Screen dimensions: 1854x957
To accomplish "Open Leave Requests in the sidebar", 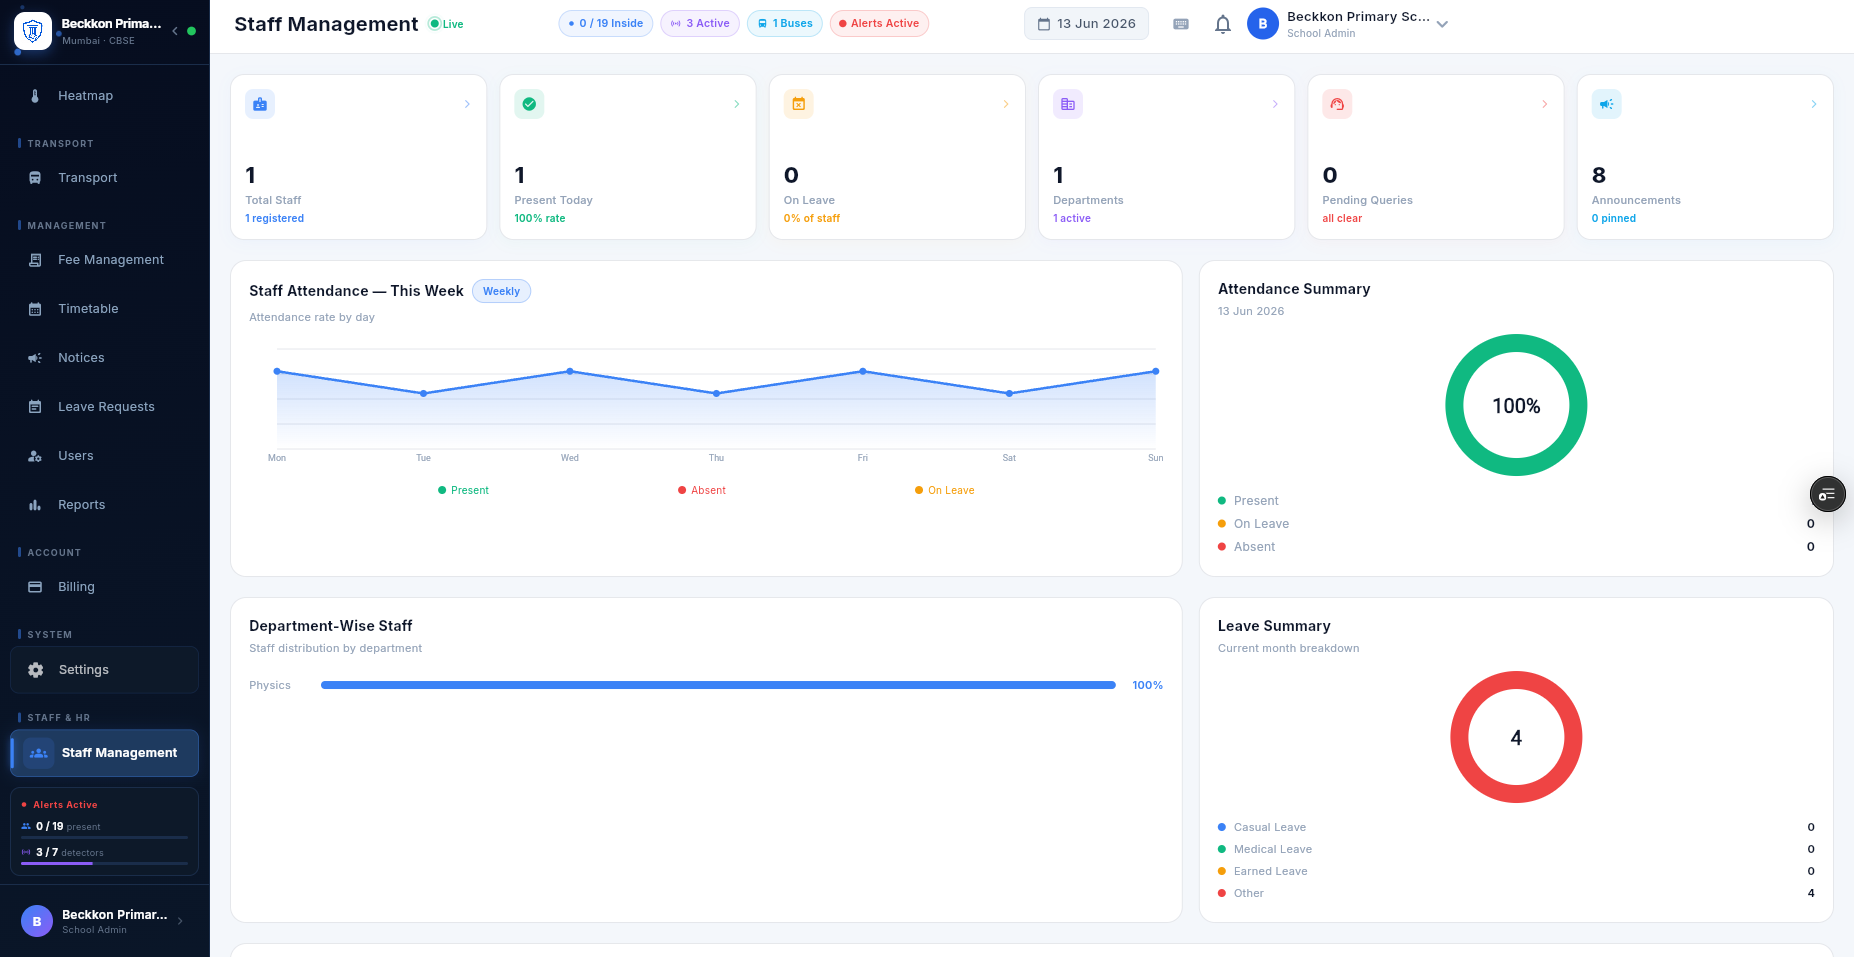I will coord(105,407).
